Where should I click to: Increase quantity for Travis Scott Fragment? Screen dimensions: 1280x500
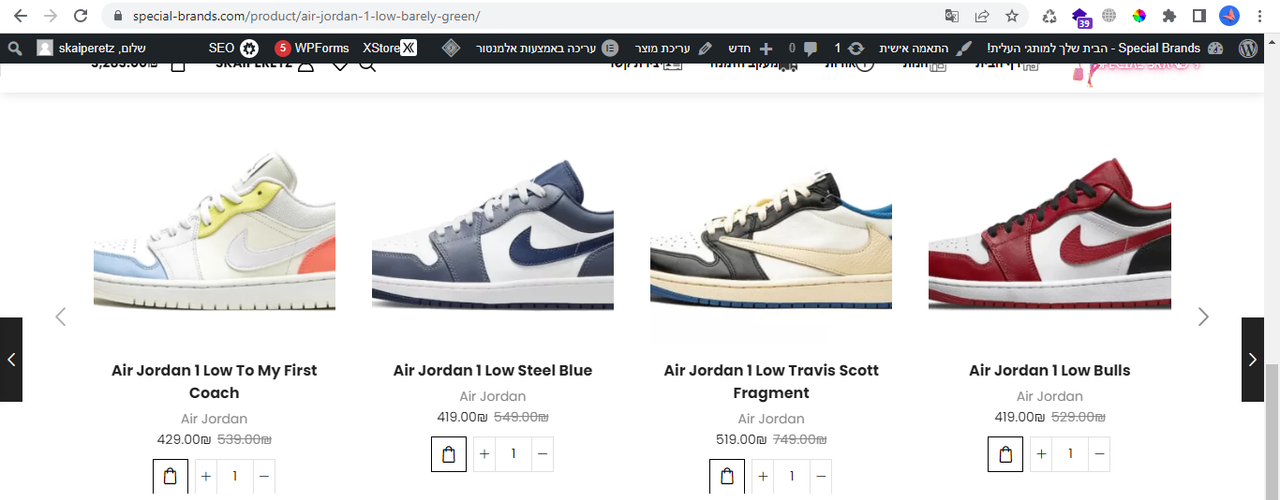tap(763, 476)
